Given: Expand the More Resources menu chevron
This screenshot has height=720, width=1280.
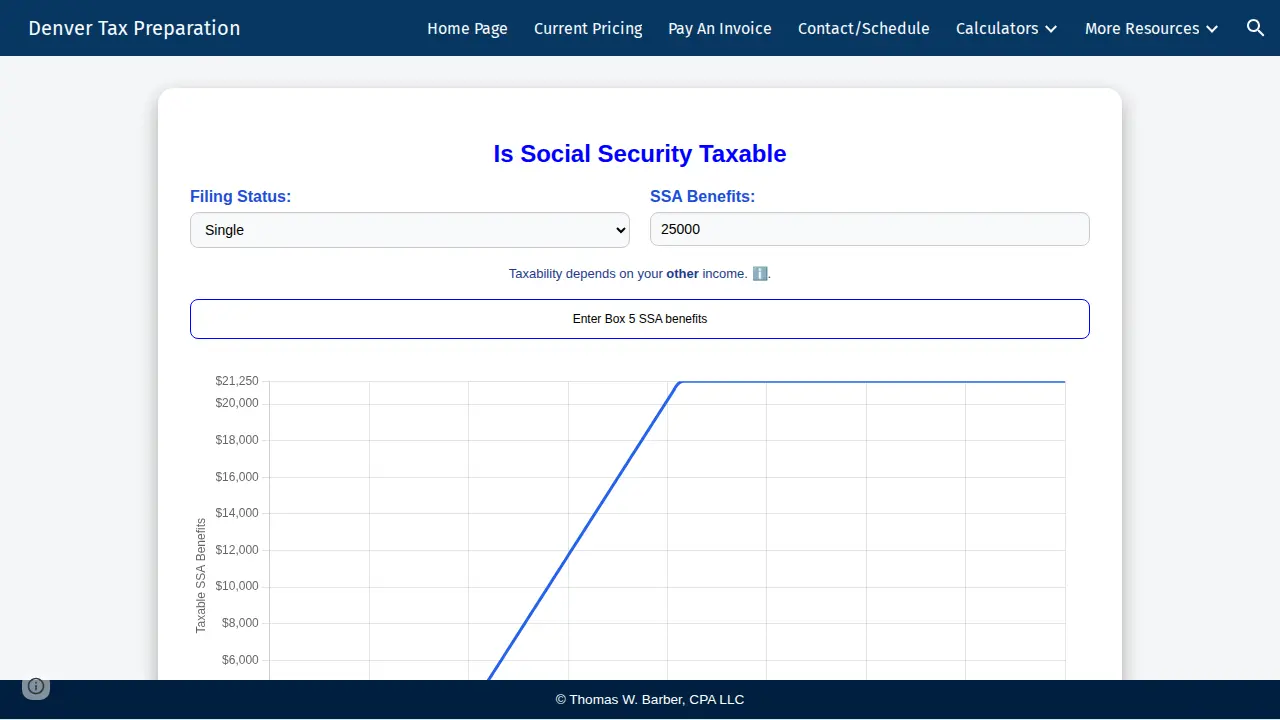Looking at the screenshot, I should [1212, 29].
